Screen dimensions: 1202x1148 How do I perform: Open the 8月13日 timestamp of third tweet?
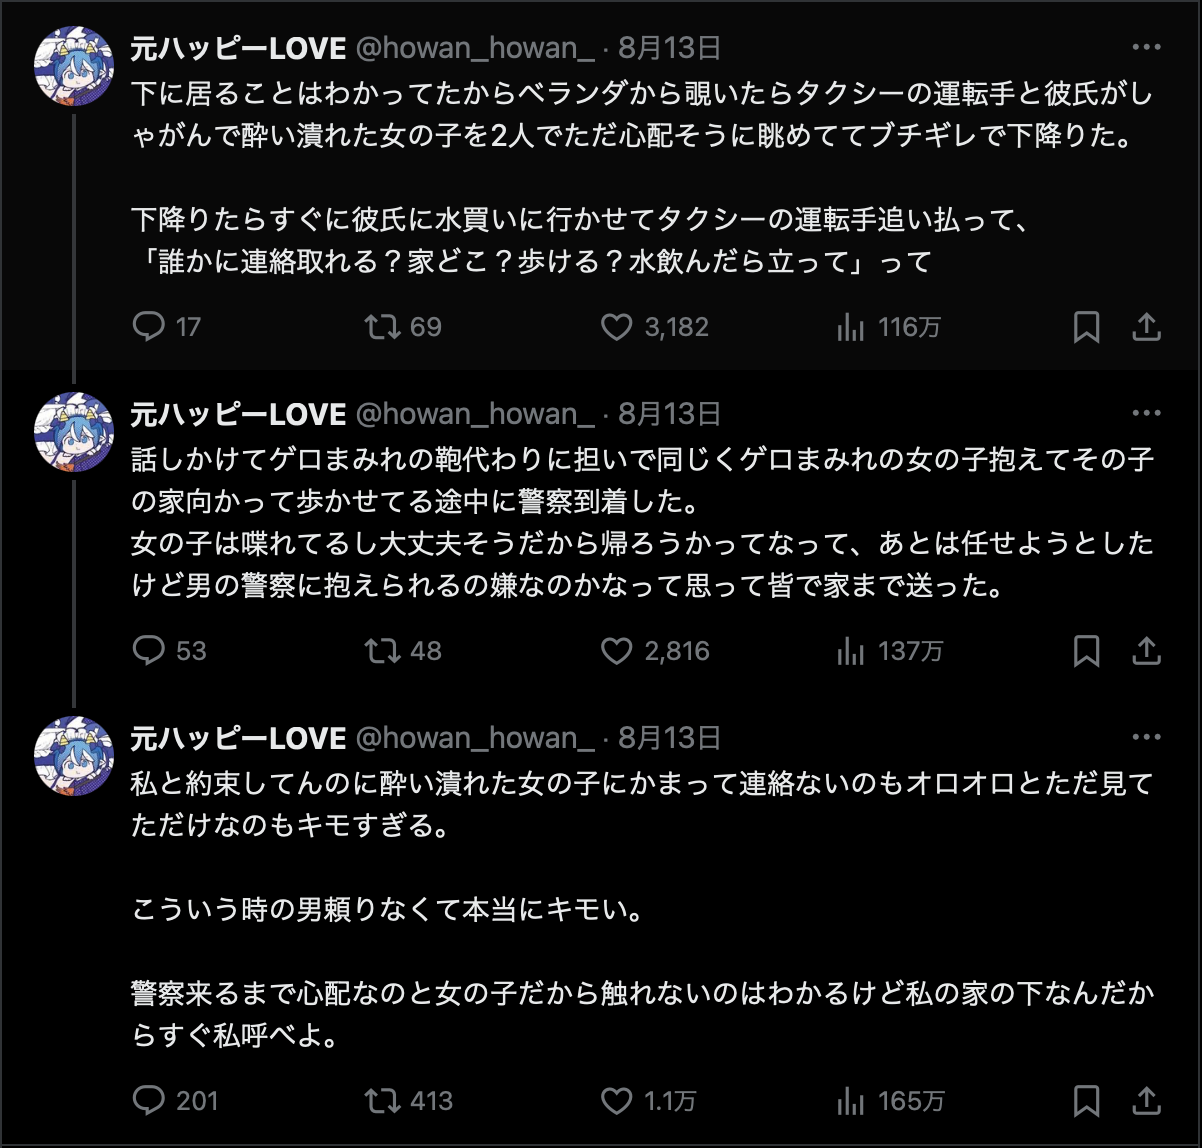tap(669, 738)
